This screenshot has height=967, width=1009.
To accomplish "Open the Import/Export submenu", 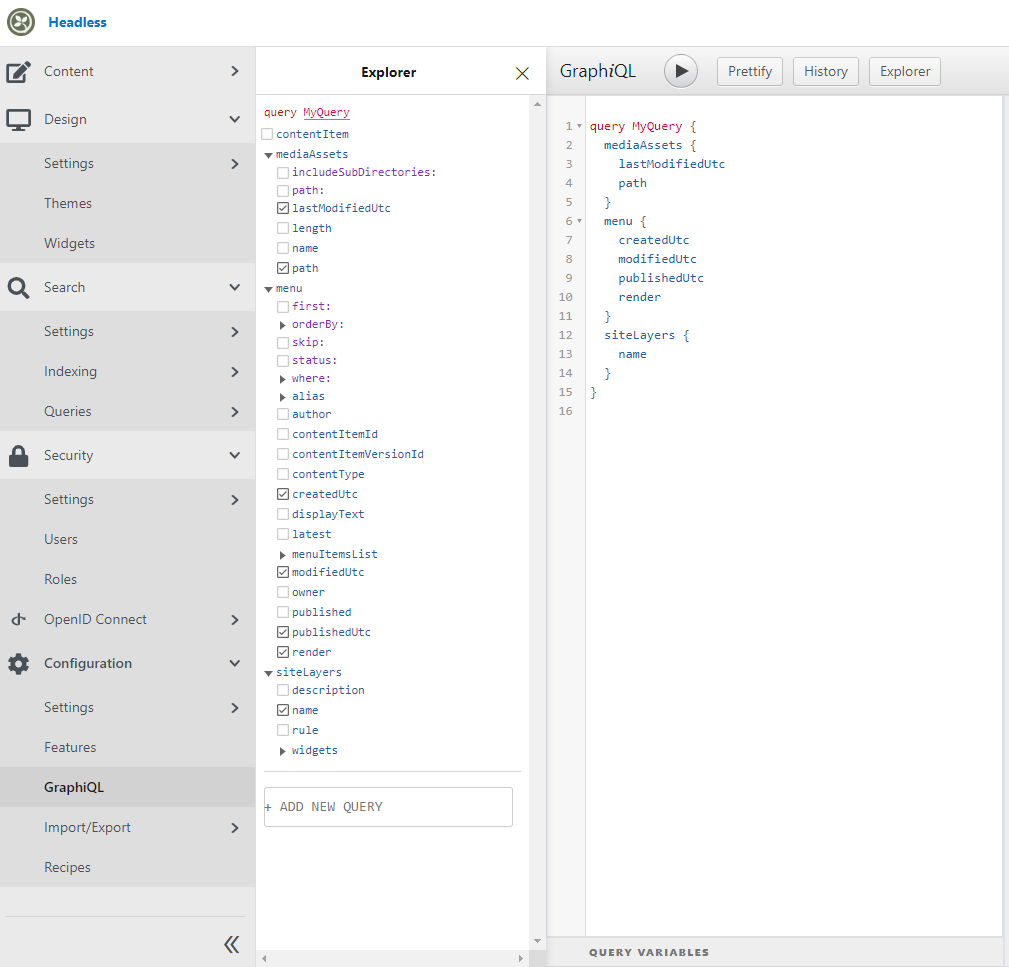I will [x=127, y=827].
